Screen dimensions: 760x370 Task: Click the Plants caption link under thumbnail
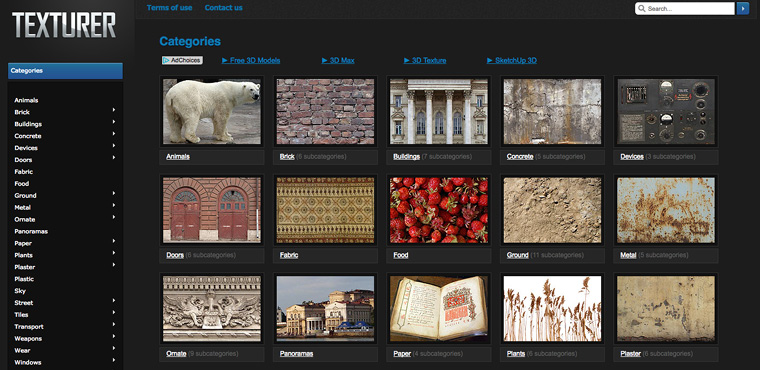516,354
